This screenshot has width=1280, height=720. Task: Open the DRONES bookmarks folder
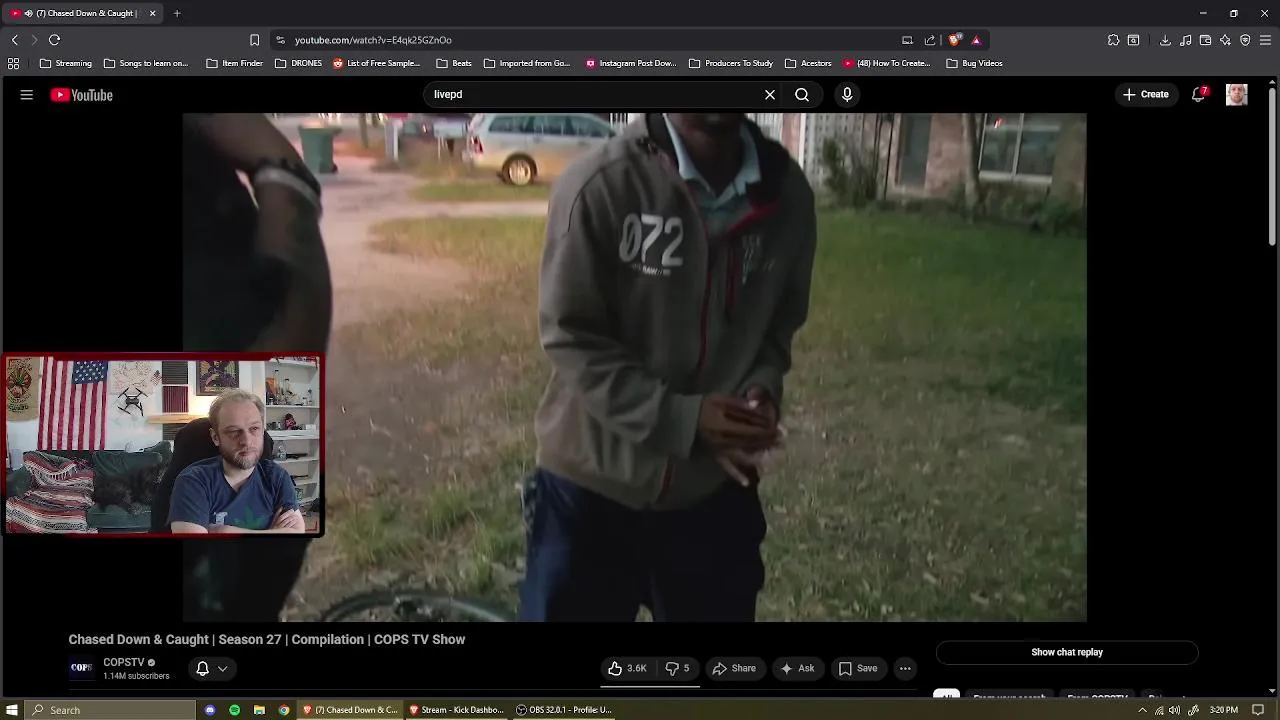click(x=298, y=63)
